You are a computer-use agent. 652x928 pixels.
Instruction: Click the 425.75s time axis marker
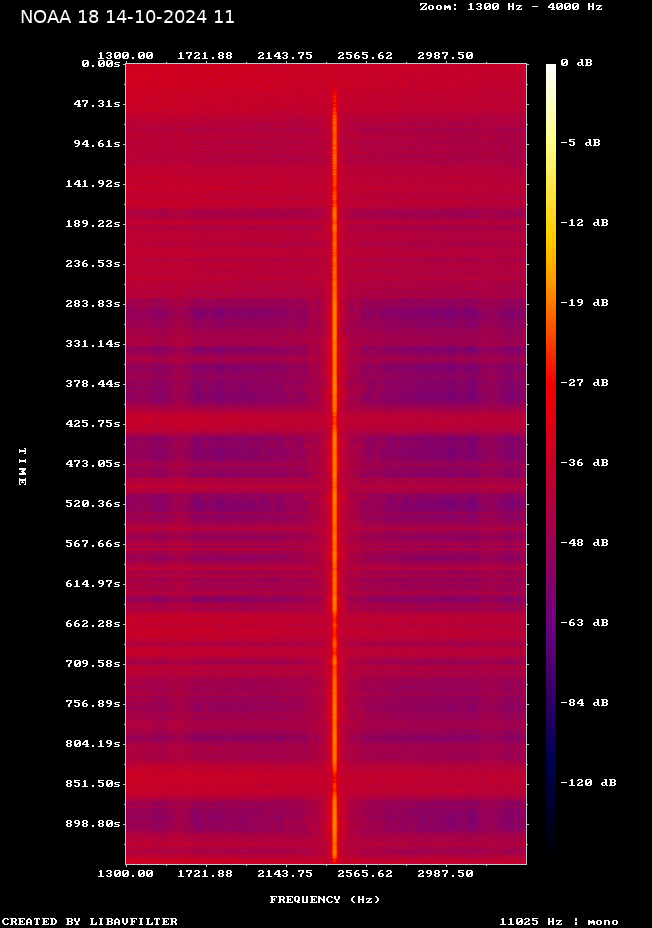93,423
